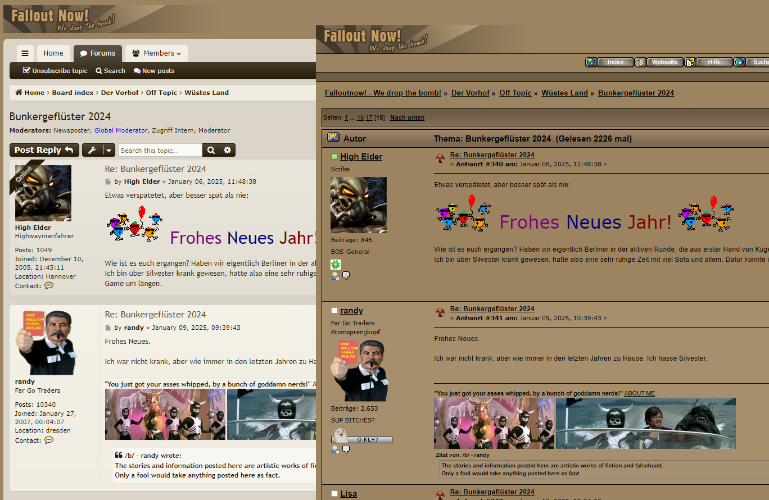
Task: Click the mushroom cloud icon on reply #340
Action: point(441,159)
